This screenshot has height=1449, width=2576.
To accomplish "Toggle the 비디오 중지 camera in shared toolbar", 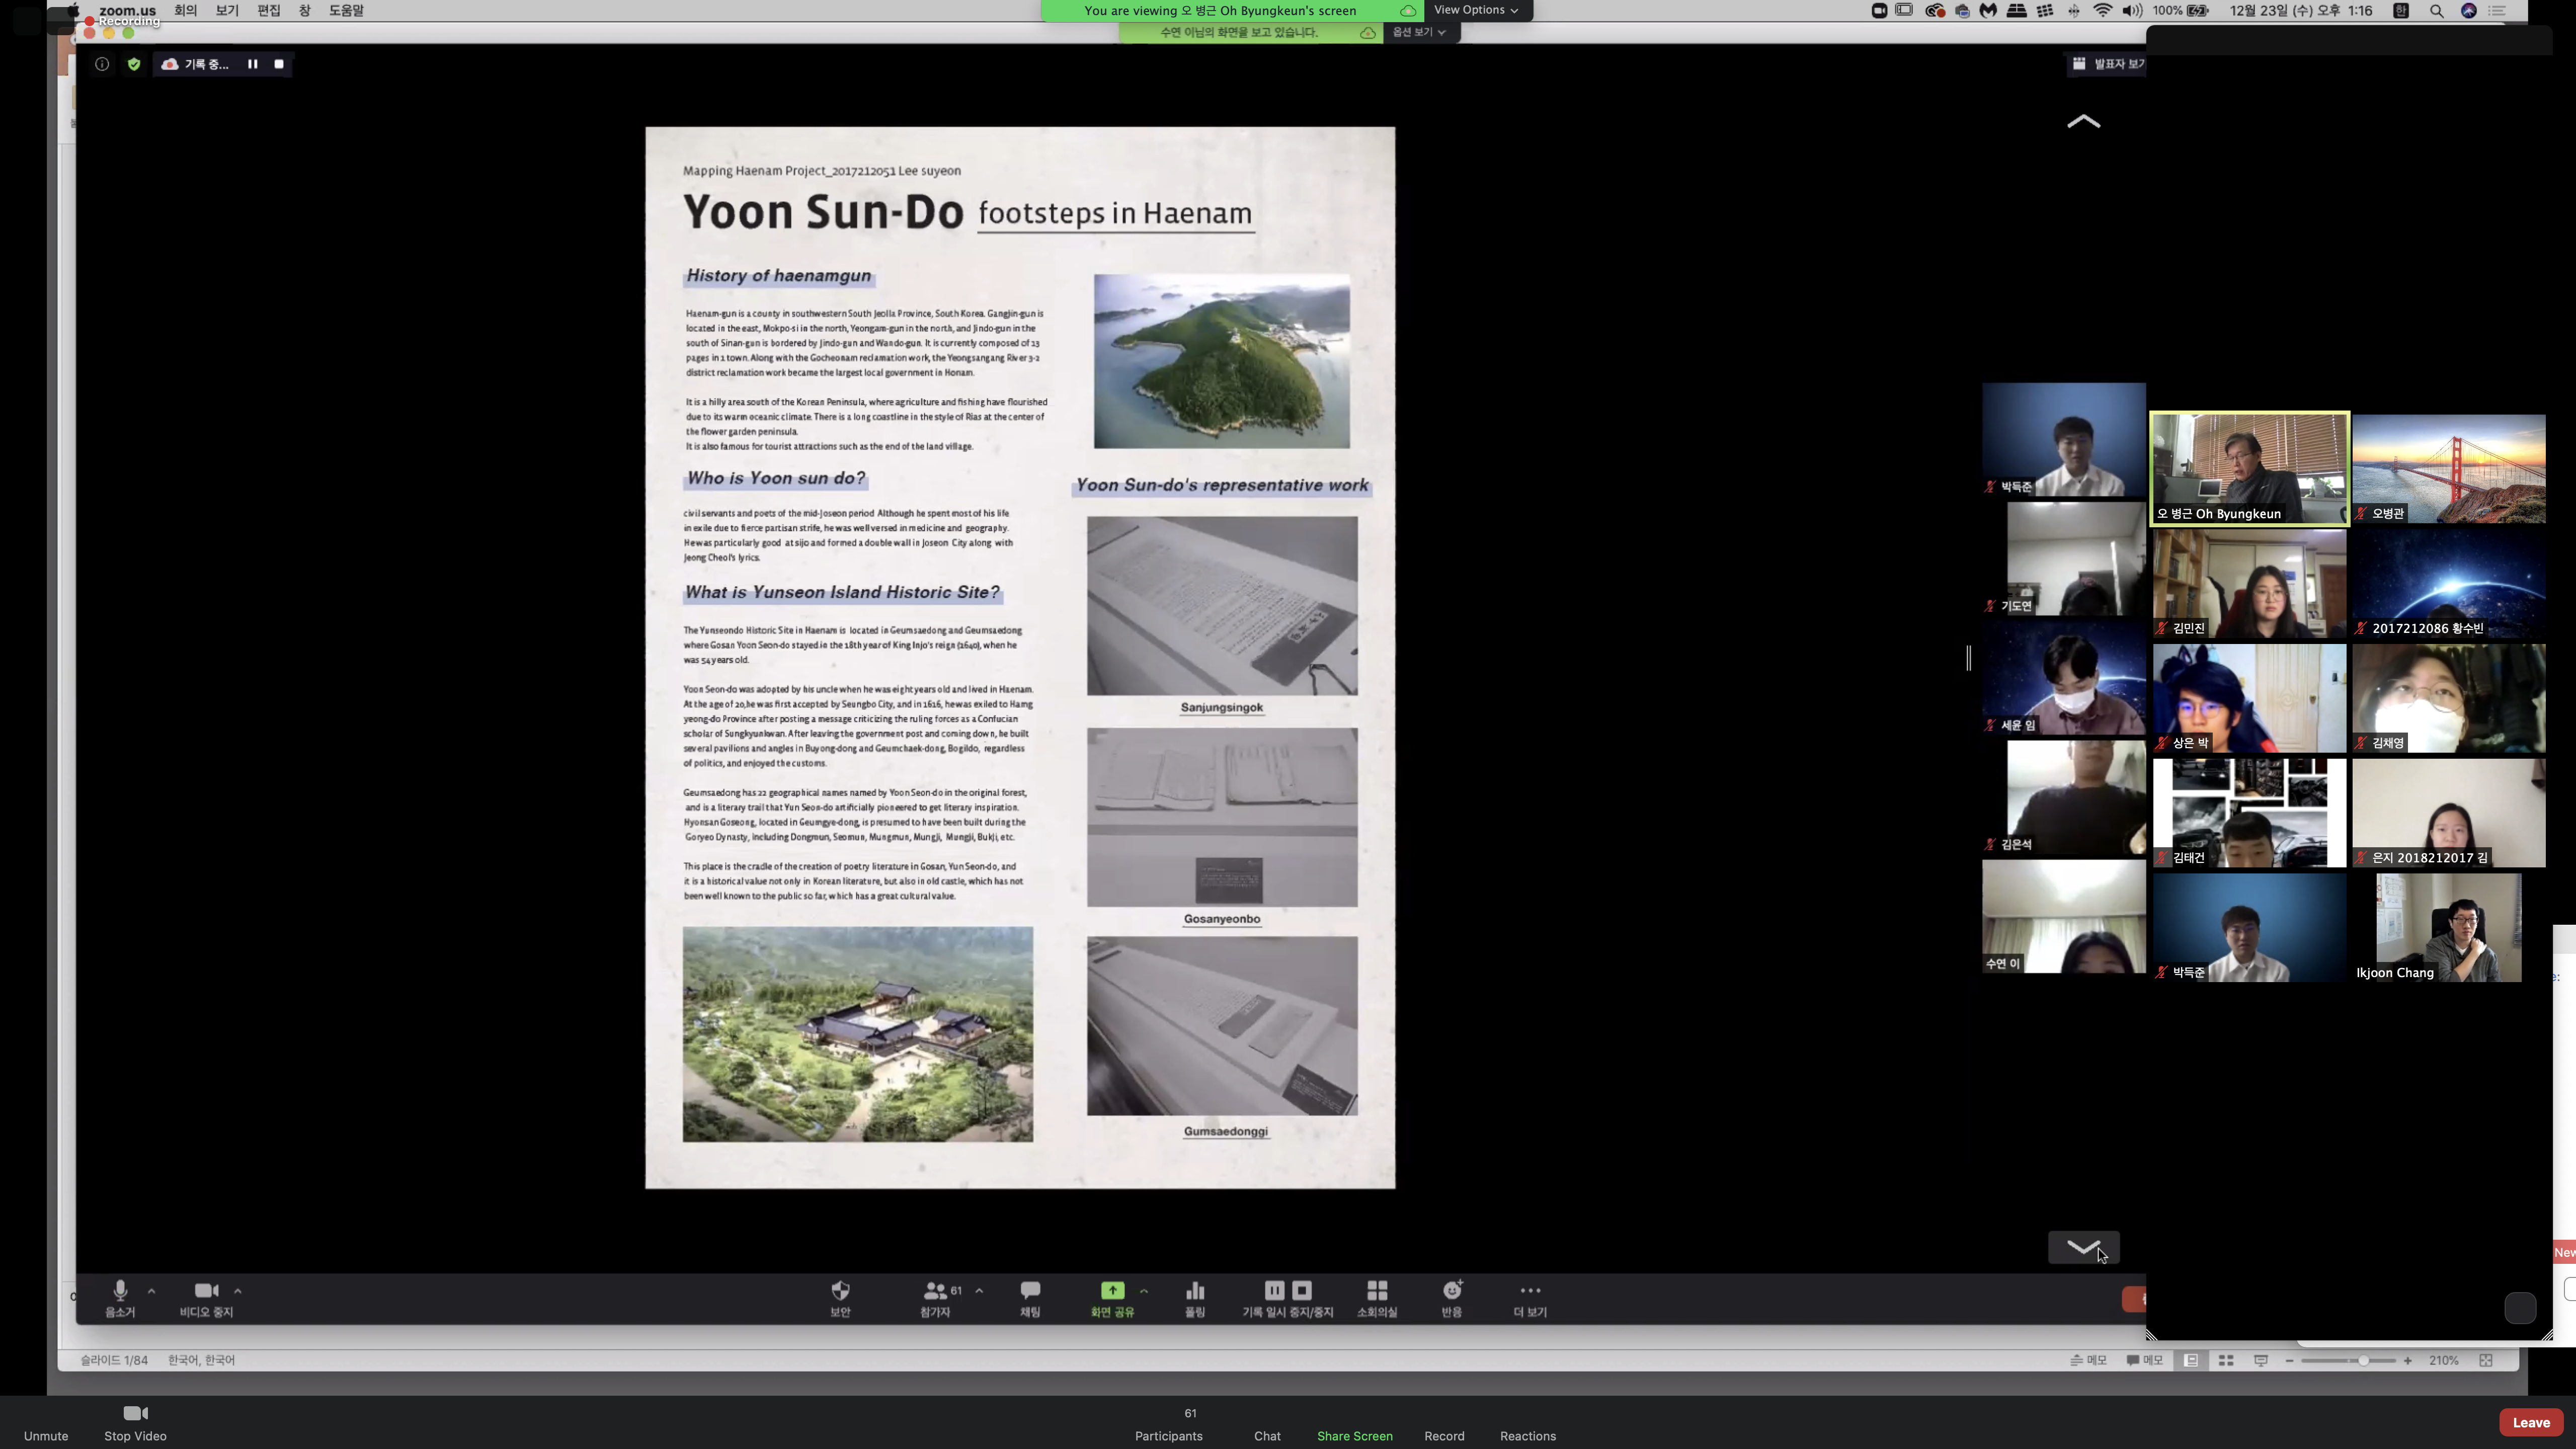I will point(206,1299).
